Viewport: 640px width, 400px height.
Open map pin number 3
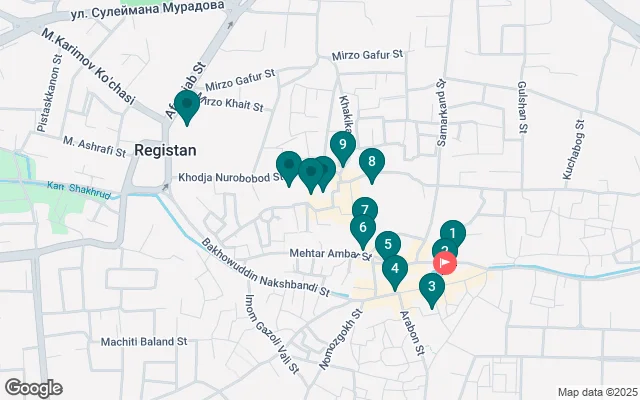(431, 289)
